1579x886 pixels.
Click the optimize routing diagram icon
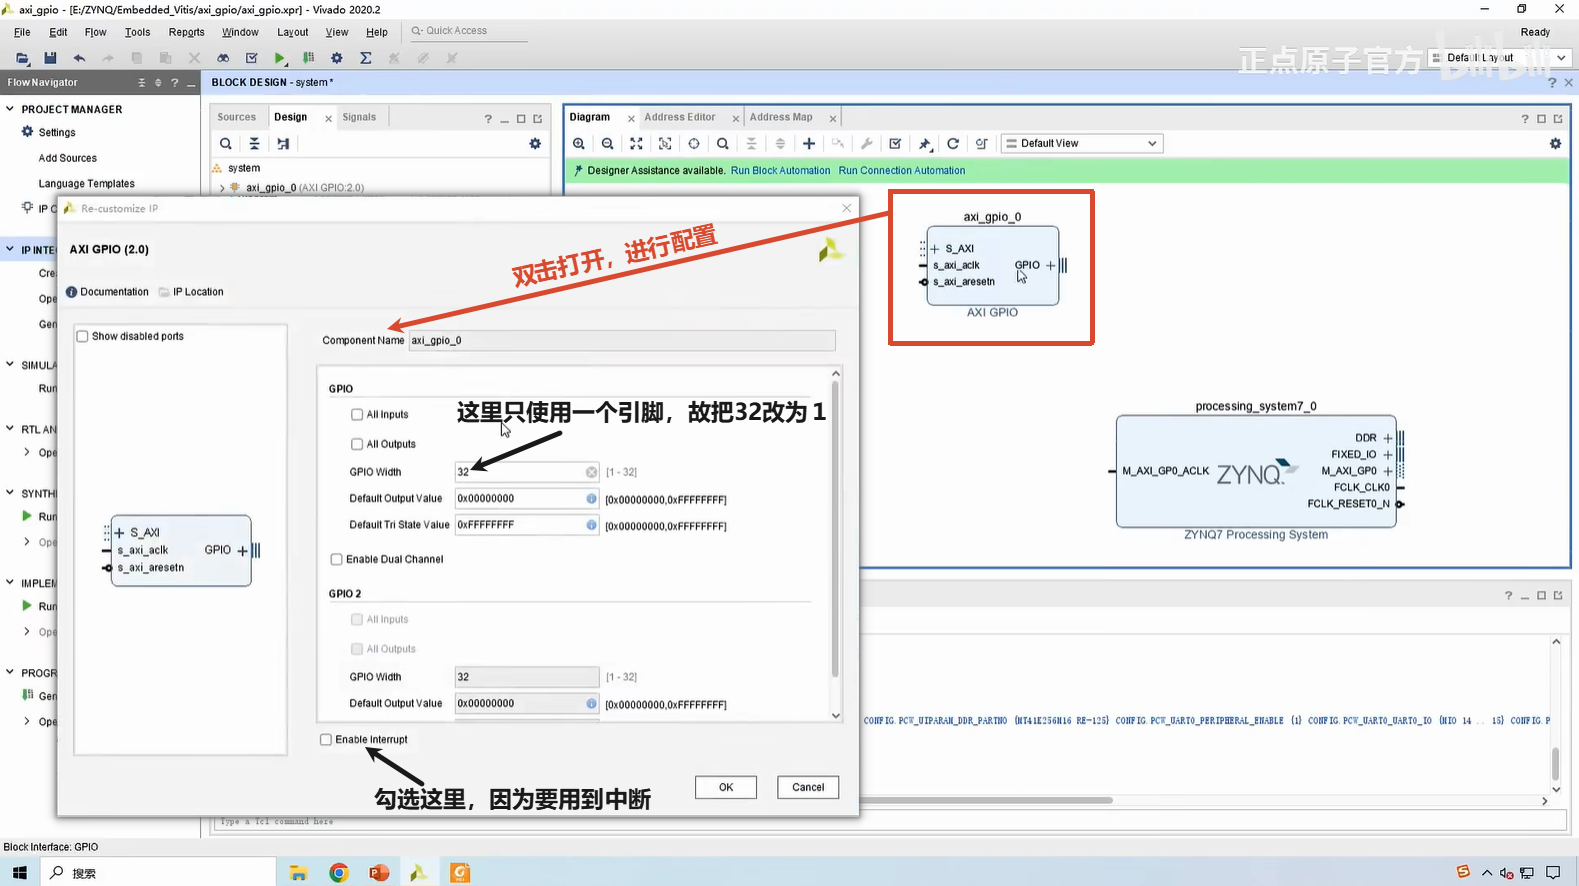point(982,144)
